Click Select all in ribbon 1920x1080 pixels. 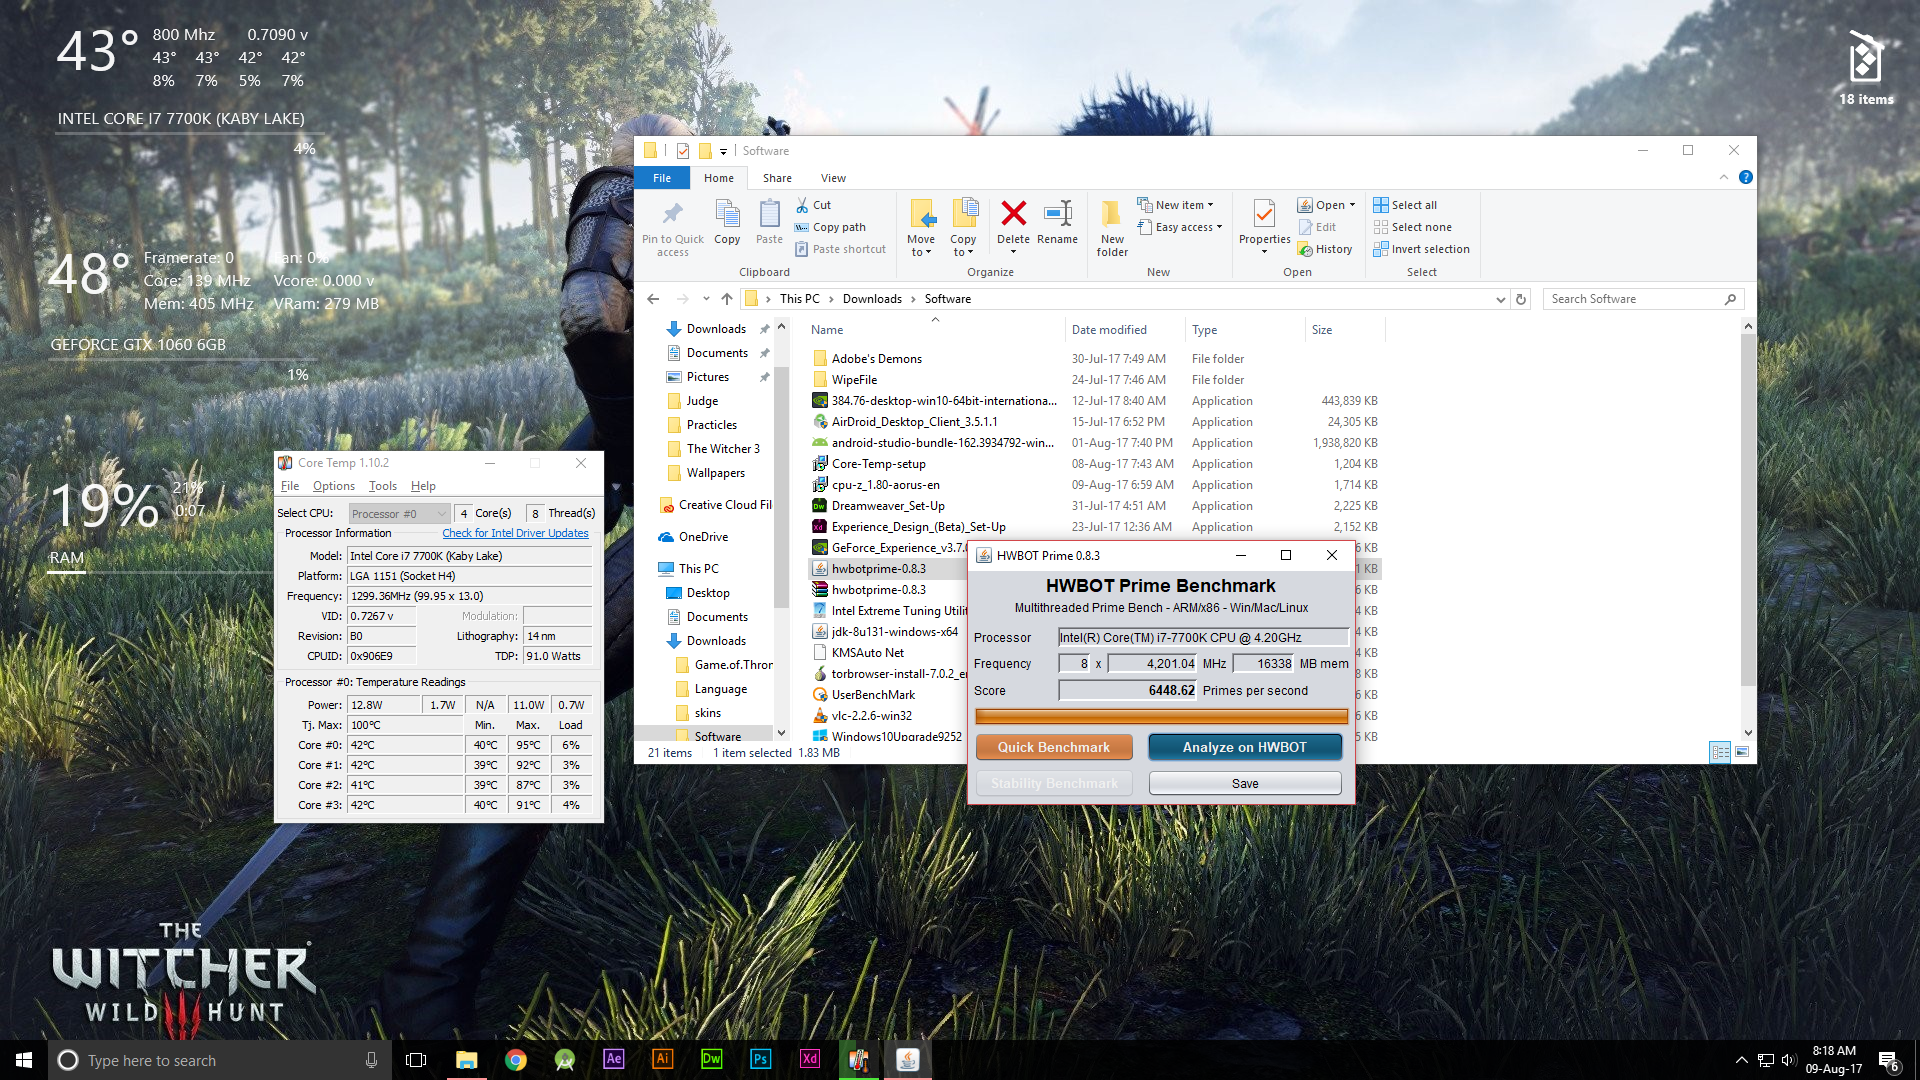[1405, 205]
